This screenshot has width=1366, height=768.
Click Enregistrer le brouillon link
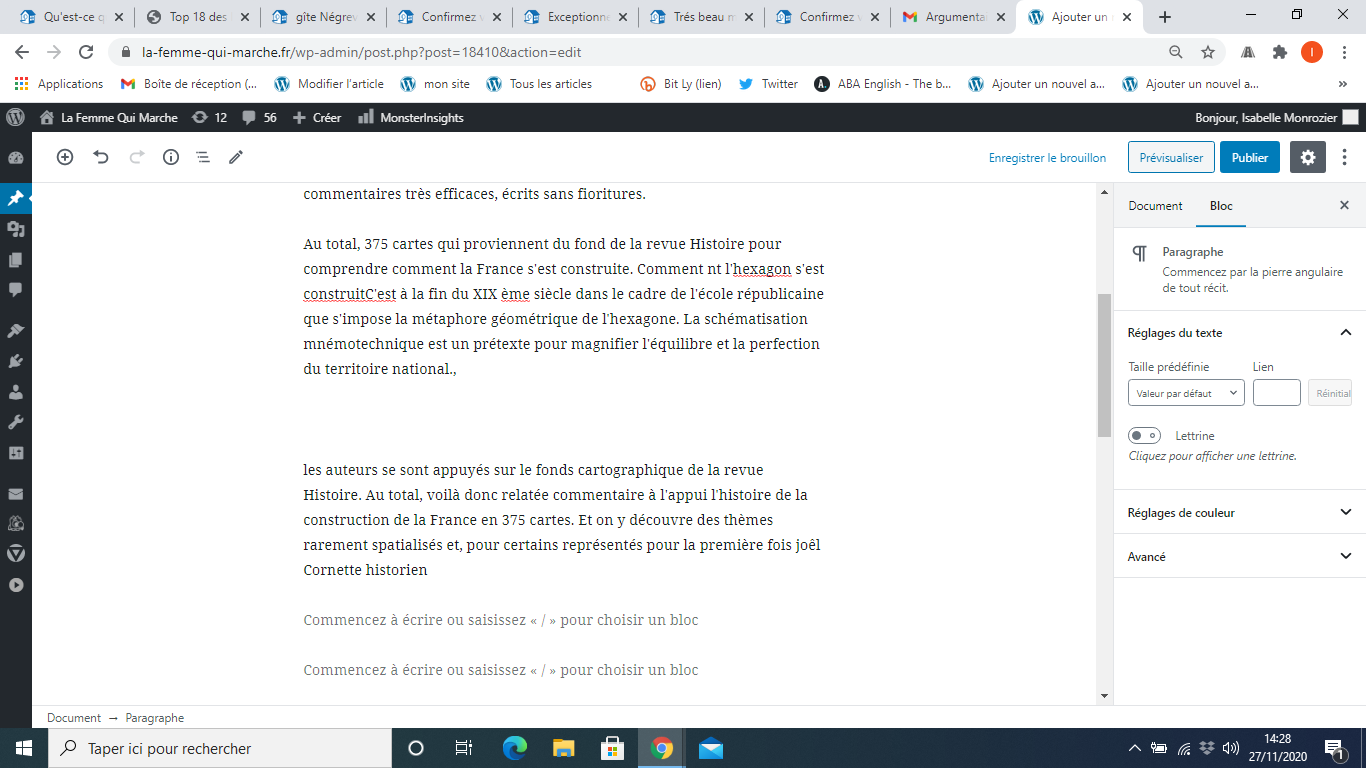click(1047, 157)
